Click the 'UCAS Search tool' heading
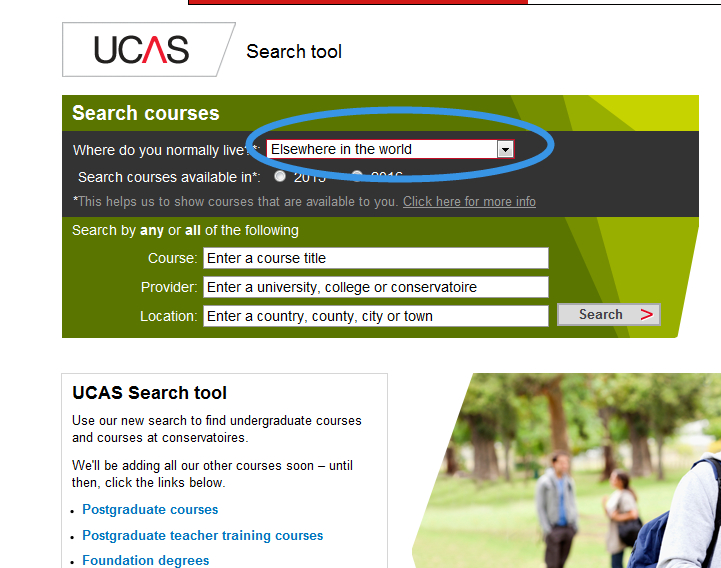721x568 pixels. (x=149, y=393)
